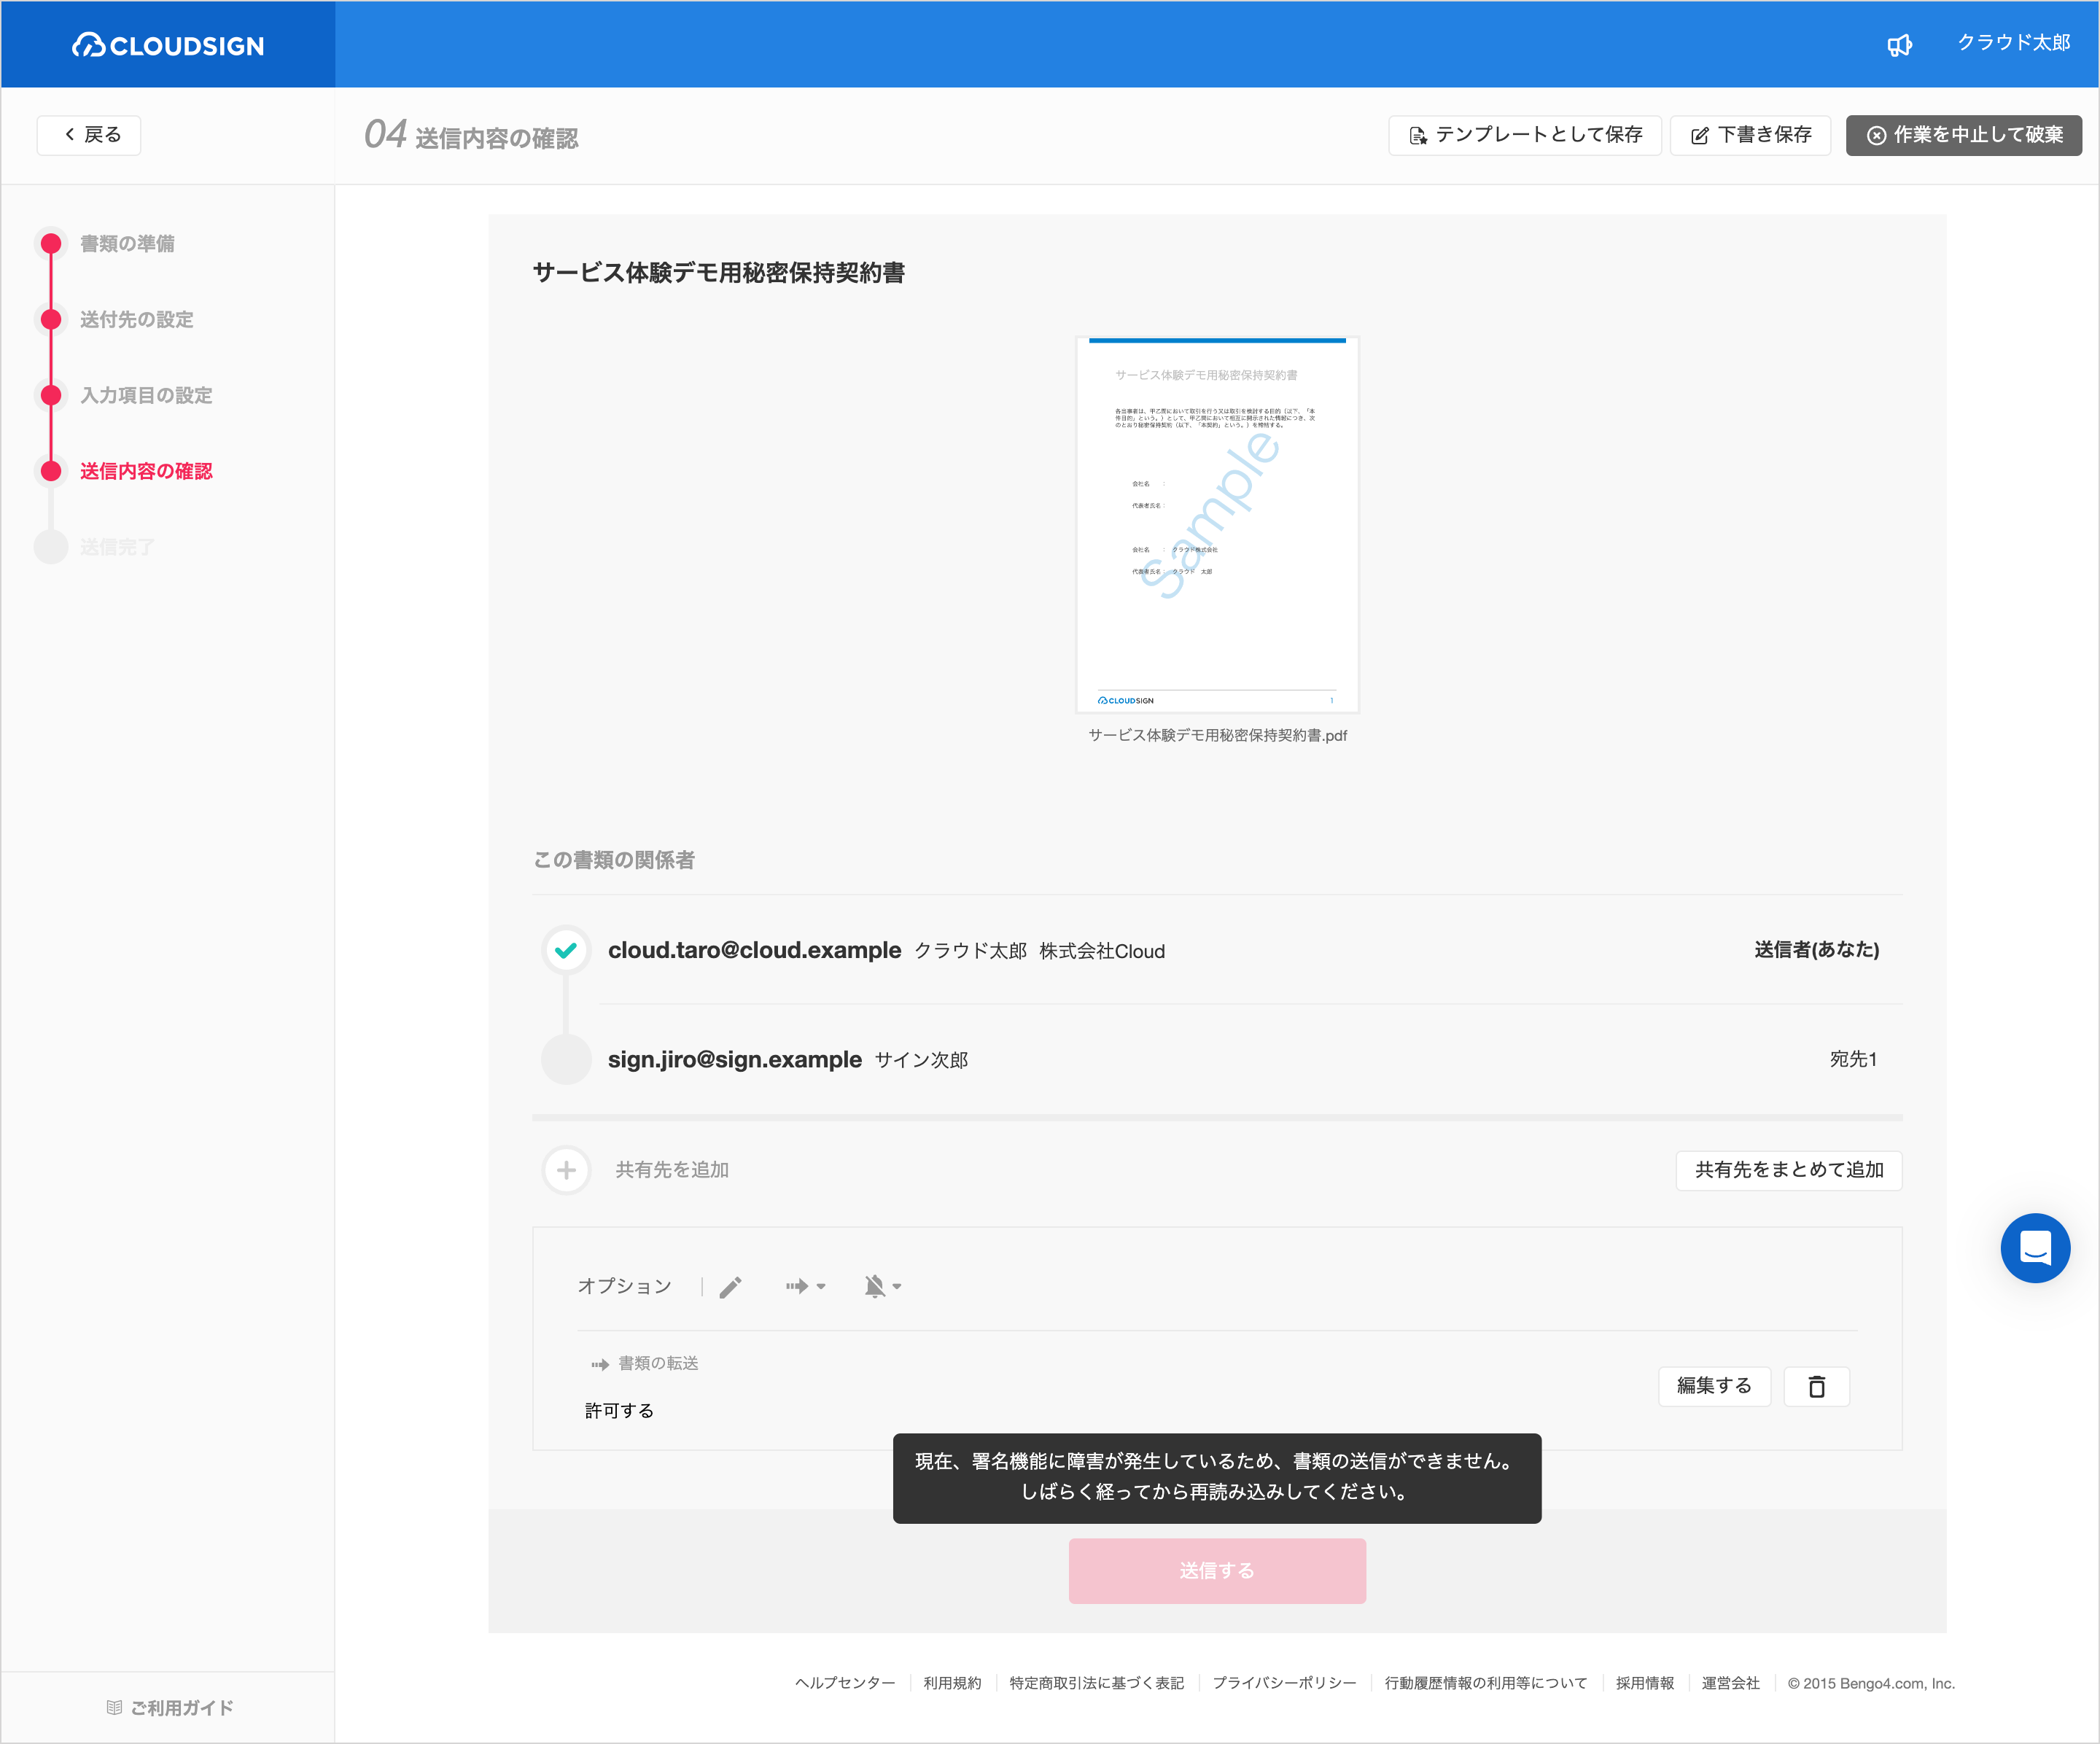Open the contract PDF thumbnail preview
The image size is (2100, 1744).
1216,524
